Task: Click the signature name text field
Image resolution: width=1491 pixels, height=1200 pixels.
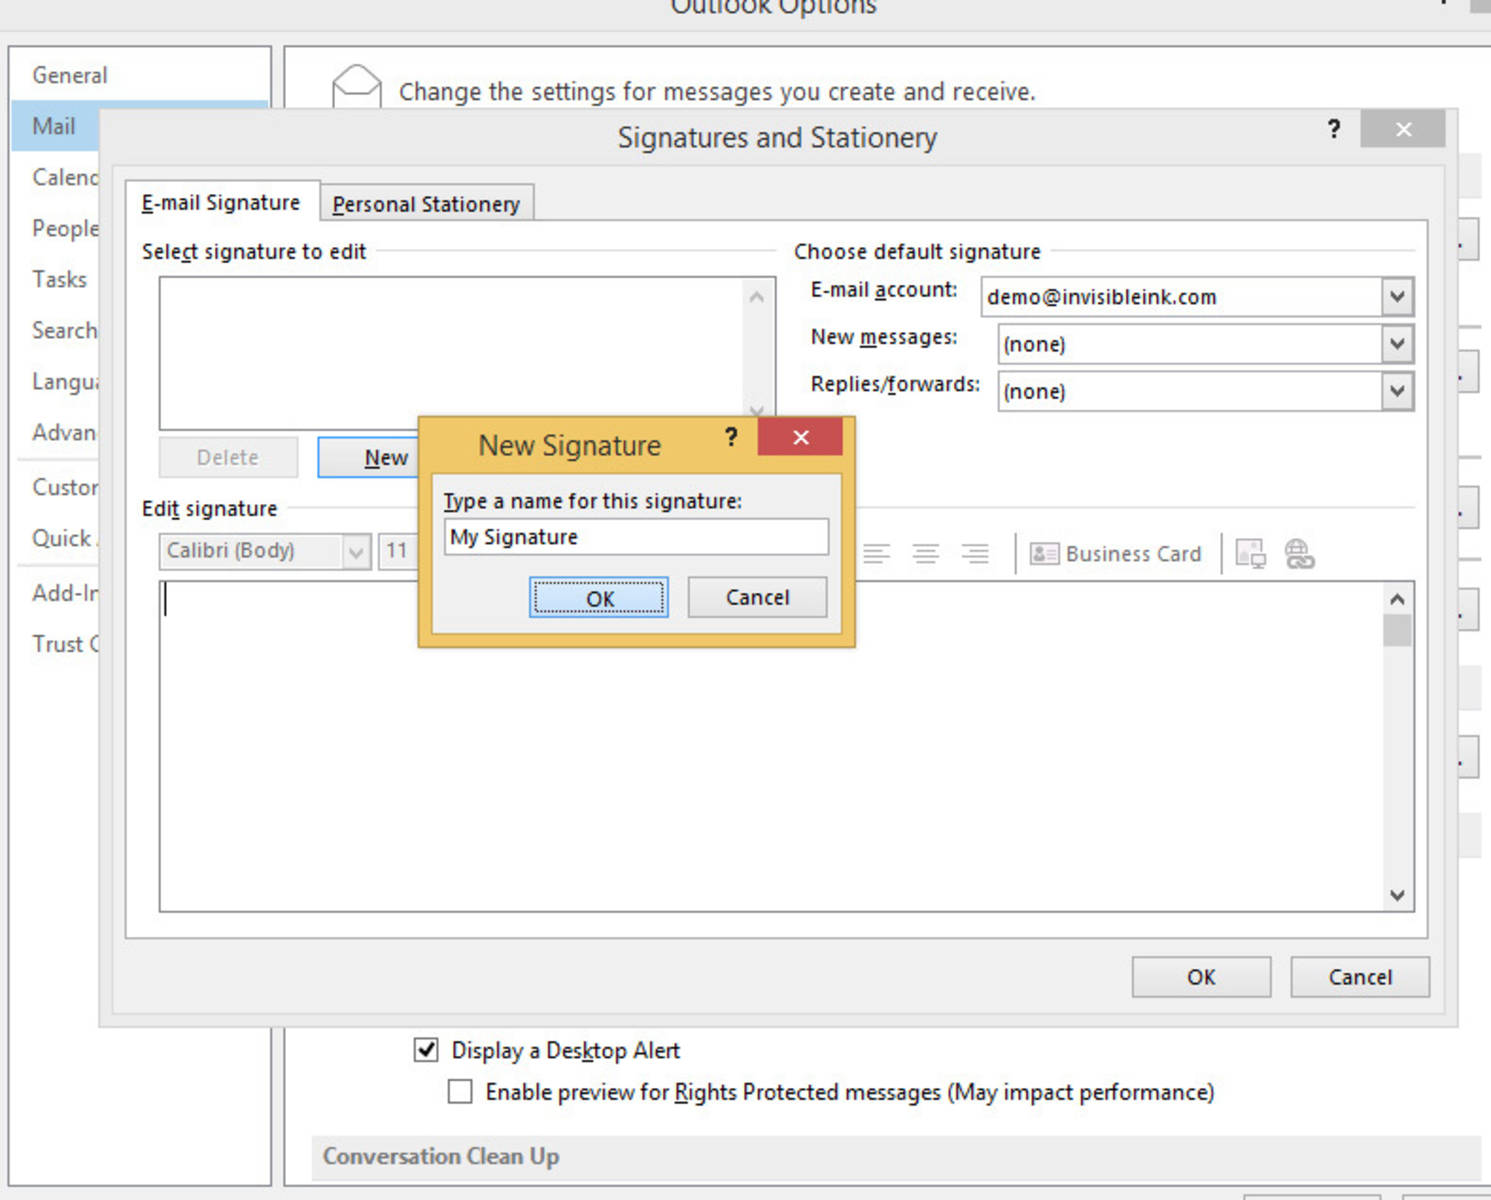Action: pos(636,537)
